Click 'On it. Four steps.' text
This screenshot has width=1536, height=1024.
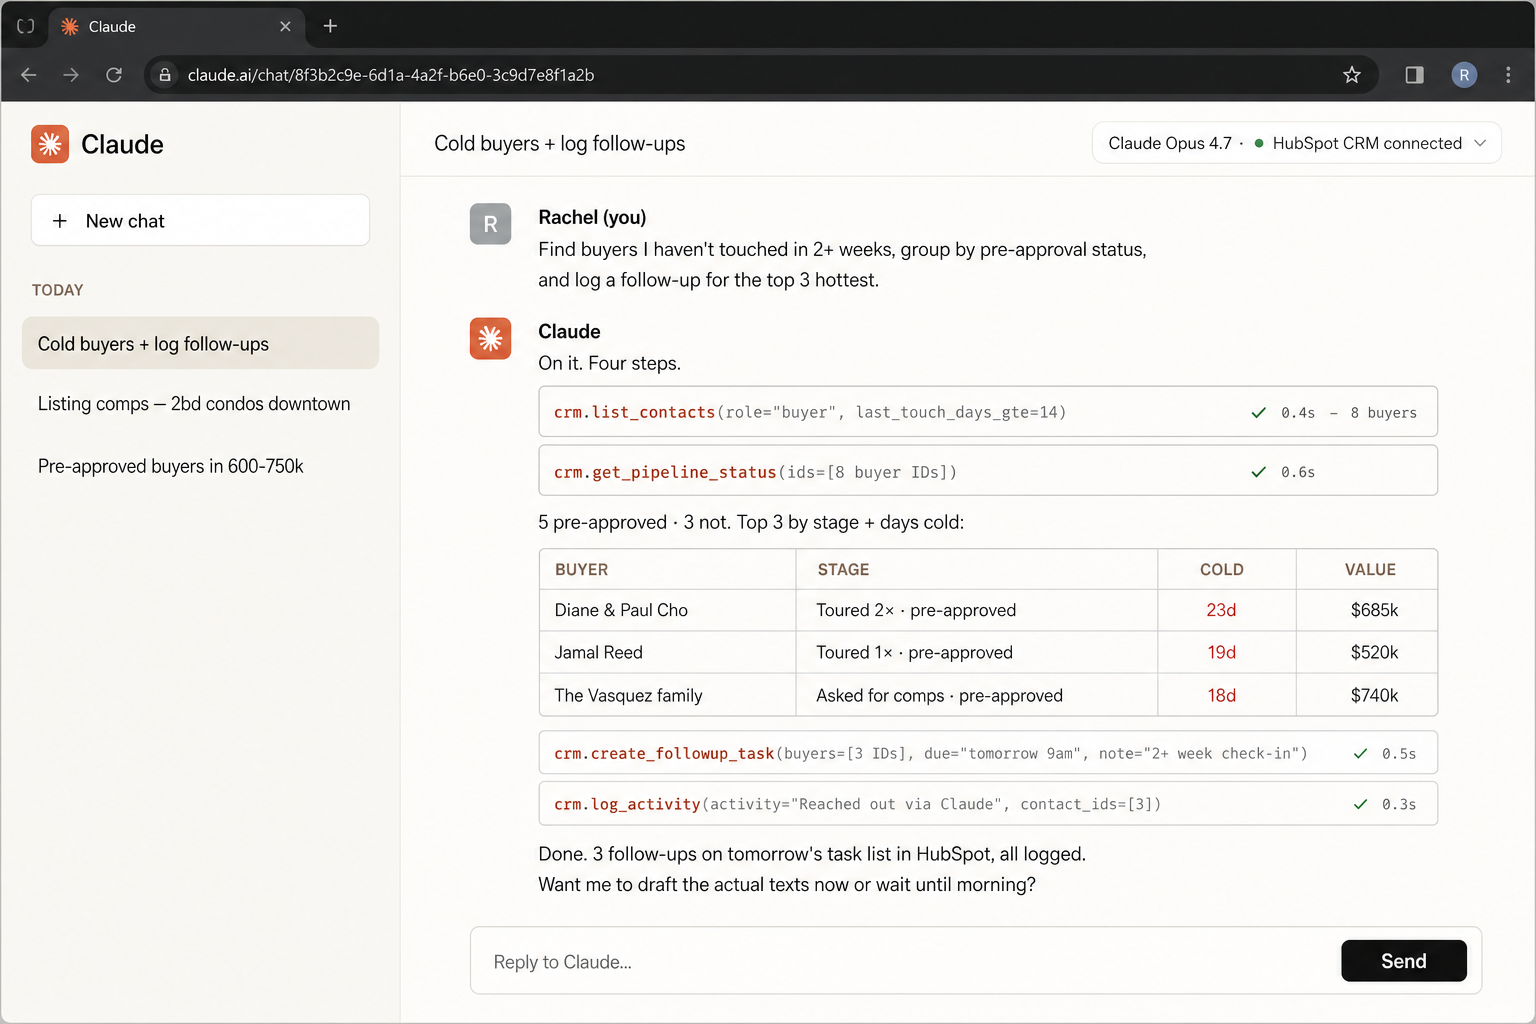click(609, 363)
